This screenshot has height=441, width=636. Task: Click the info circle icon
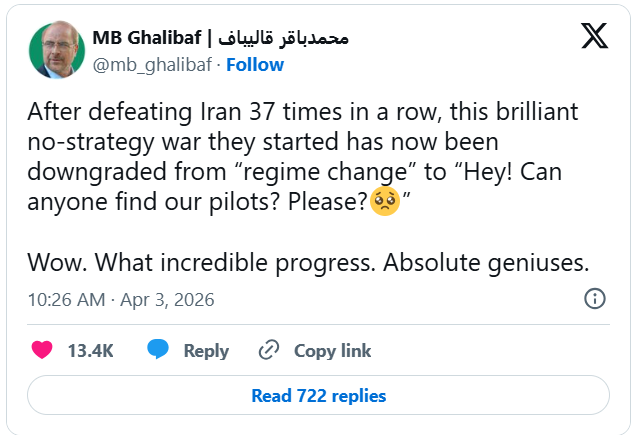[594, 299]
